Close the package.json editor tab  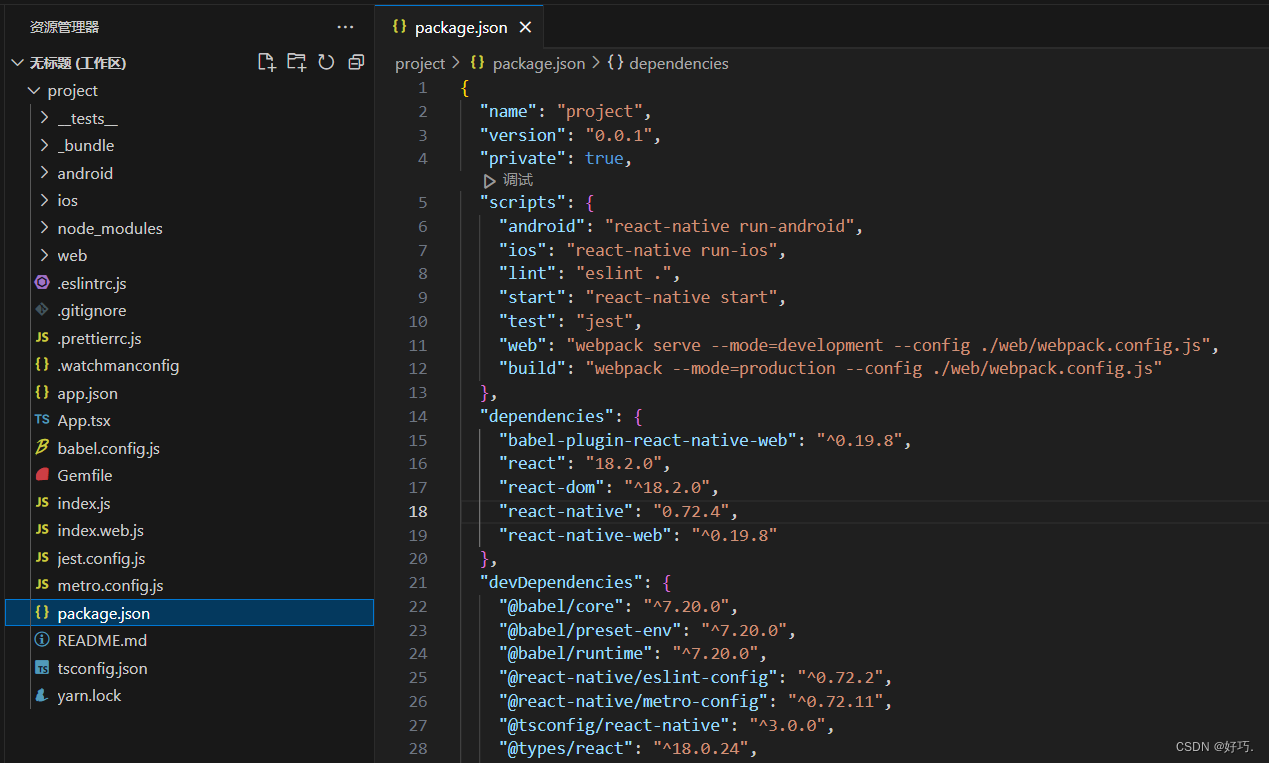point(525,27)
